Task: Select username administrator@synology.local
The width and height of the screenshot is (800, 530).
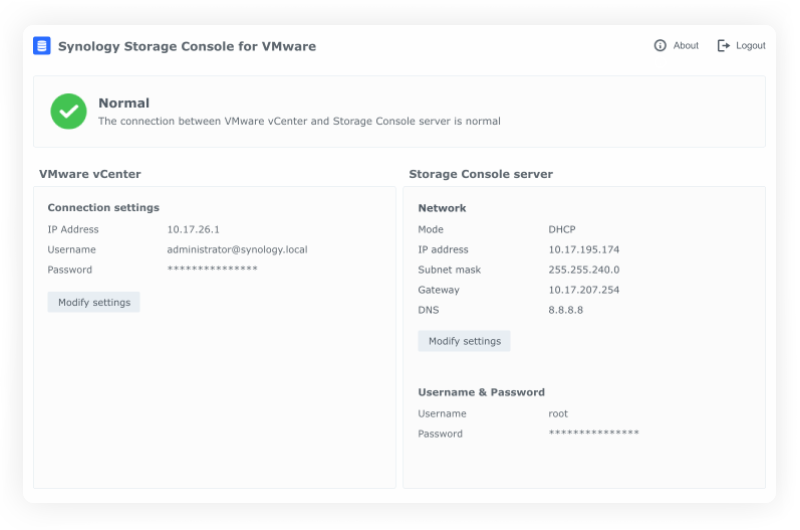Action: [x=237, y=249]
